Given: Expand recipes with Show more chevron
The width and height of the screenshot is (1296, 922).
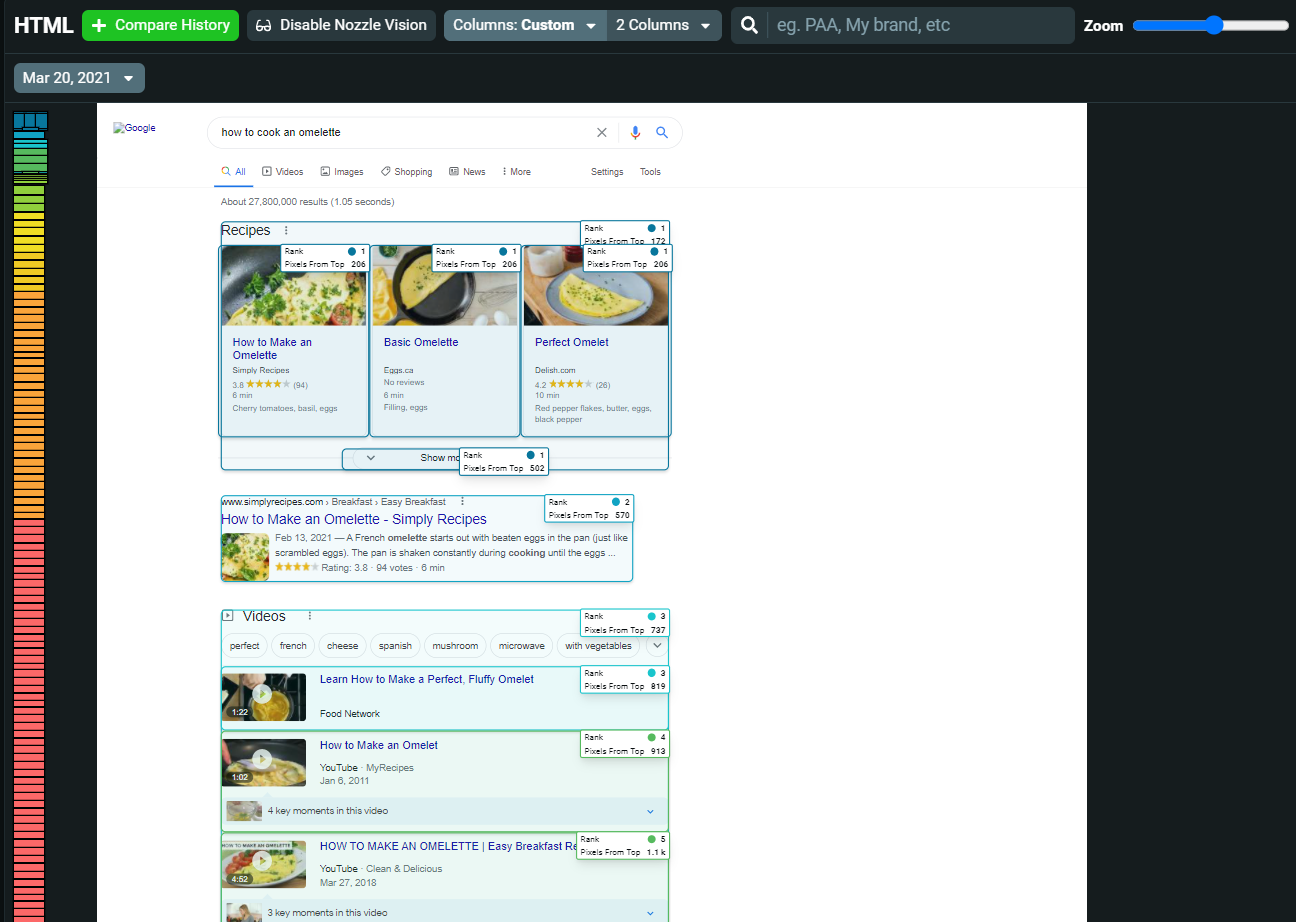Looking at the screenshot, I should (370, 458).
